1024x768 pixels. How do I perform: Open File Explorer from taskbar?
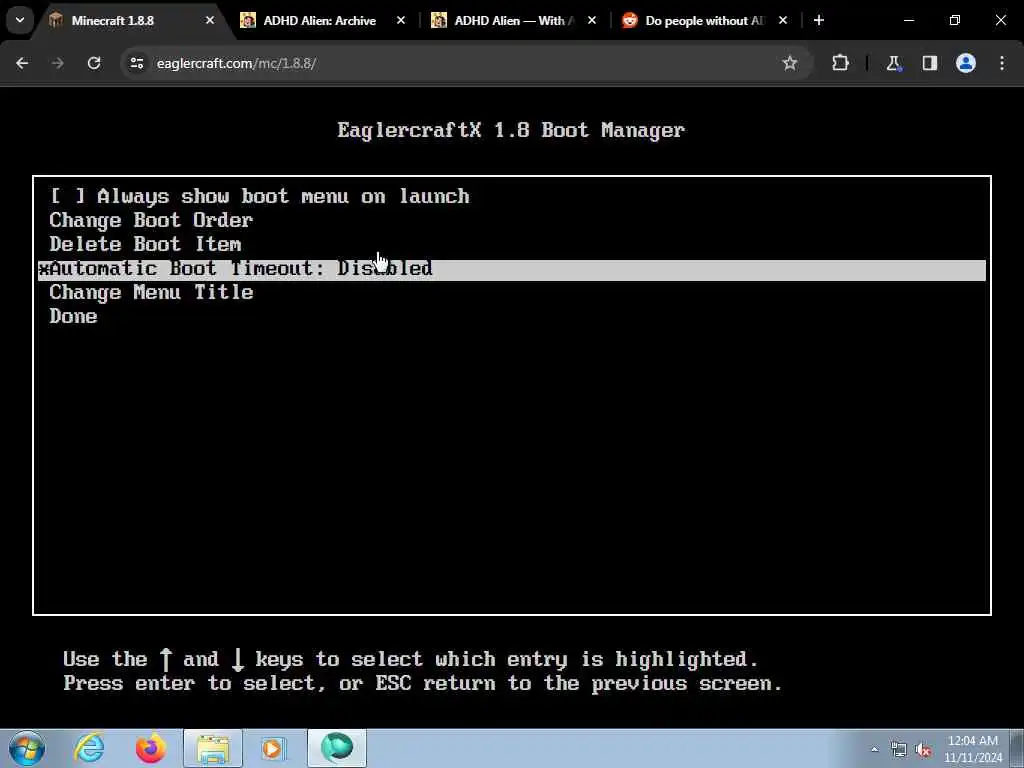(213, 748)
